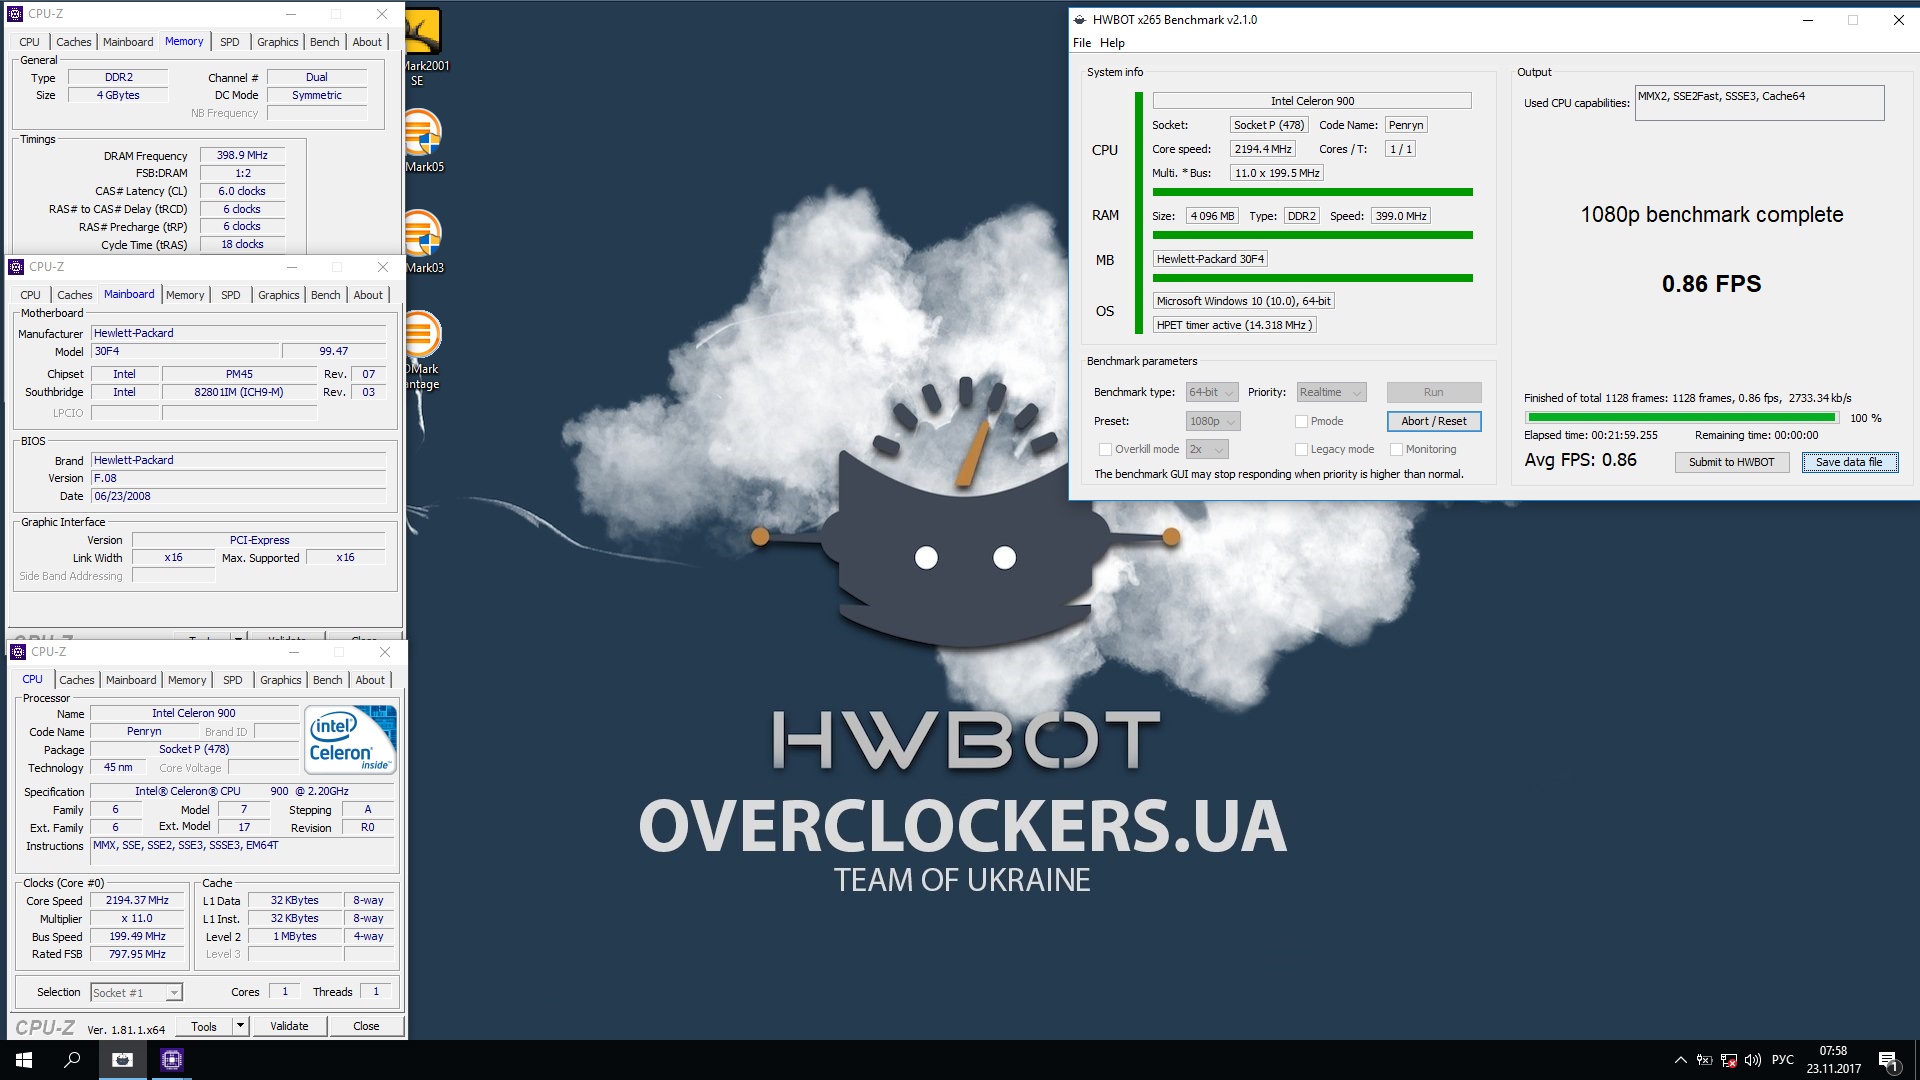1920x1080 pixels.
Task: Click Close button in bottom CPU-Z window
Action: click(x=366, y=1026)
